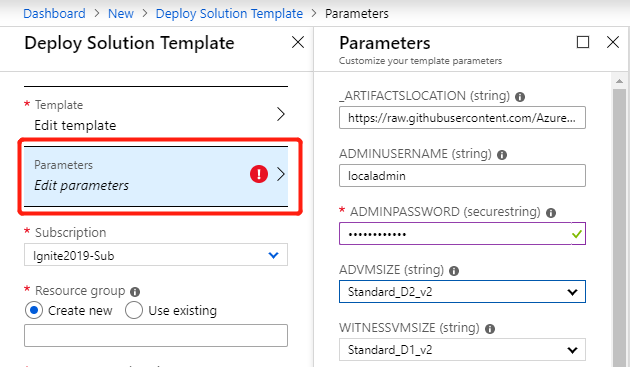The height and width of the screenshot is (367, 630).
Task: Expand the WITNESSVMSIZE Standard_D1_v2 dropdown
Action: tap(462, 350)
